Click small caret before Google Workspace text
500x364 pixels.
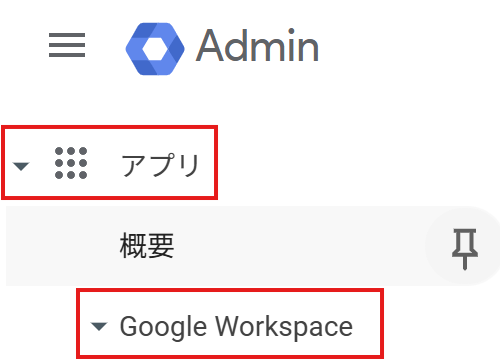click(x=99, y=327)
